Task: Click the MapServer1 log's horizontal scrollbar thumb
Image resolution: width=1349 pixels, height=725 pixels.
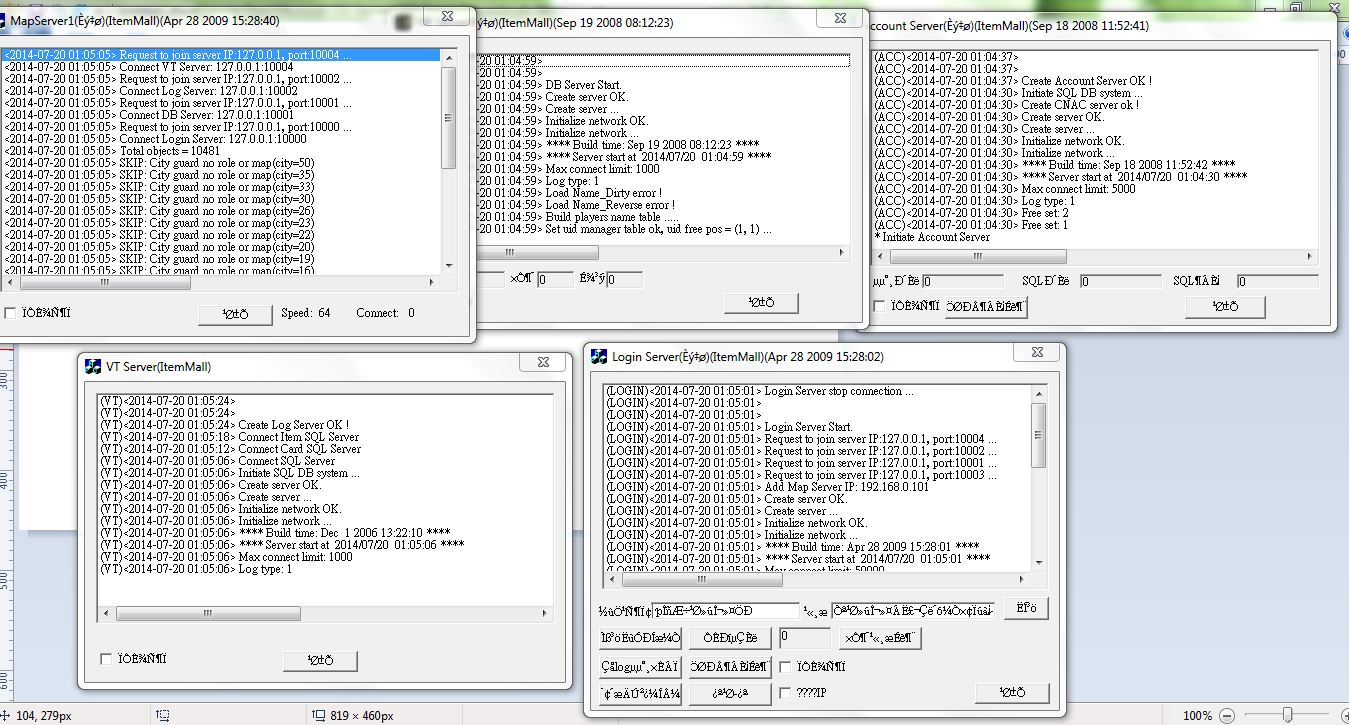Action: coord(104,282)
